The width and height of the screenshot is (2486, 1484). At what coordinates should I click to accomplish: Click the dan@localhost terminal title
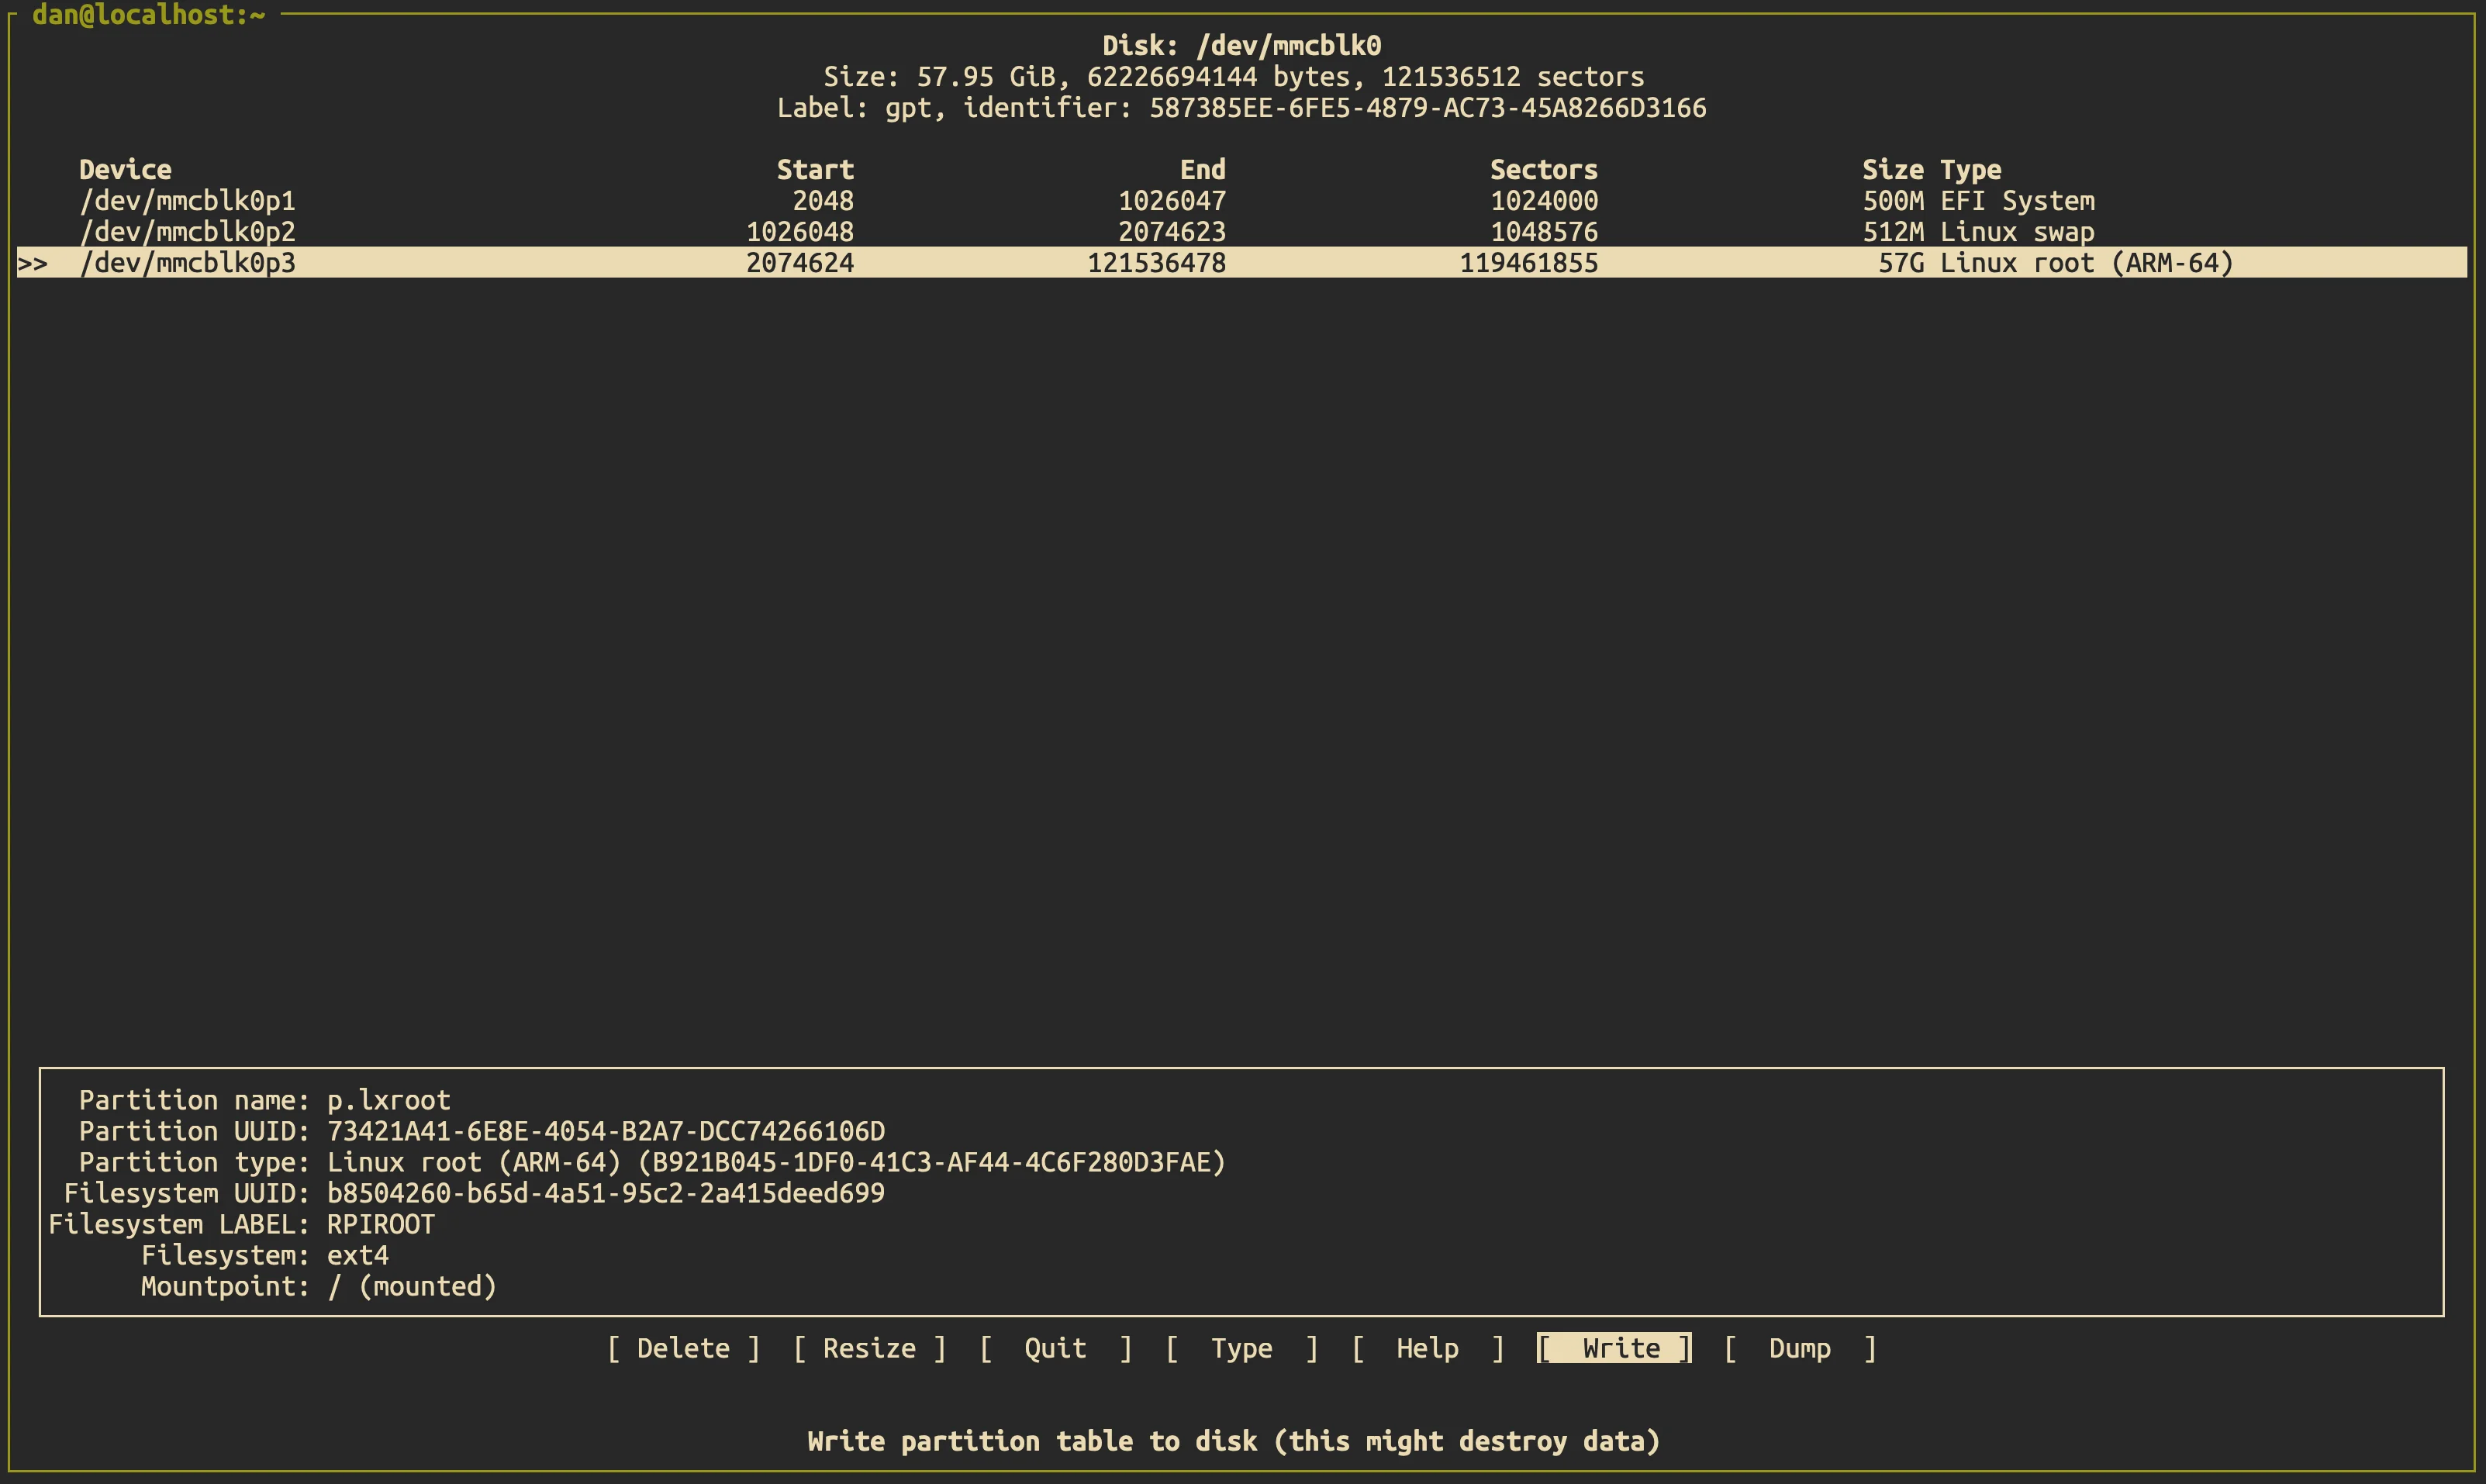[x=148, y=15]
